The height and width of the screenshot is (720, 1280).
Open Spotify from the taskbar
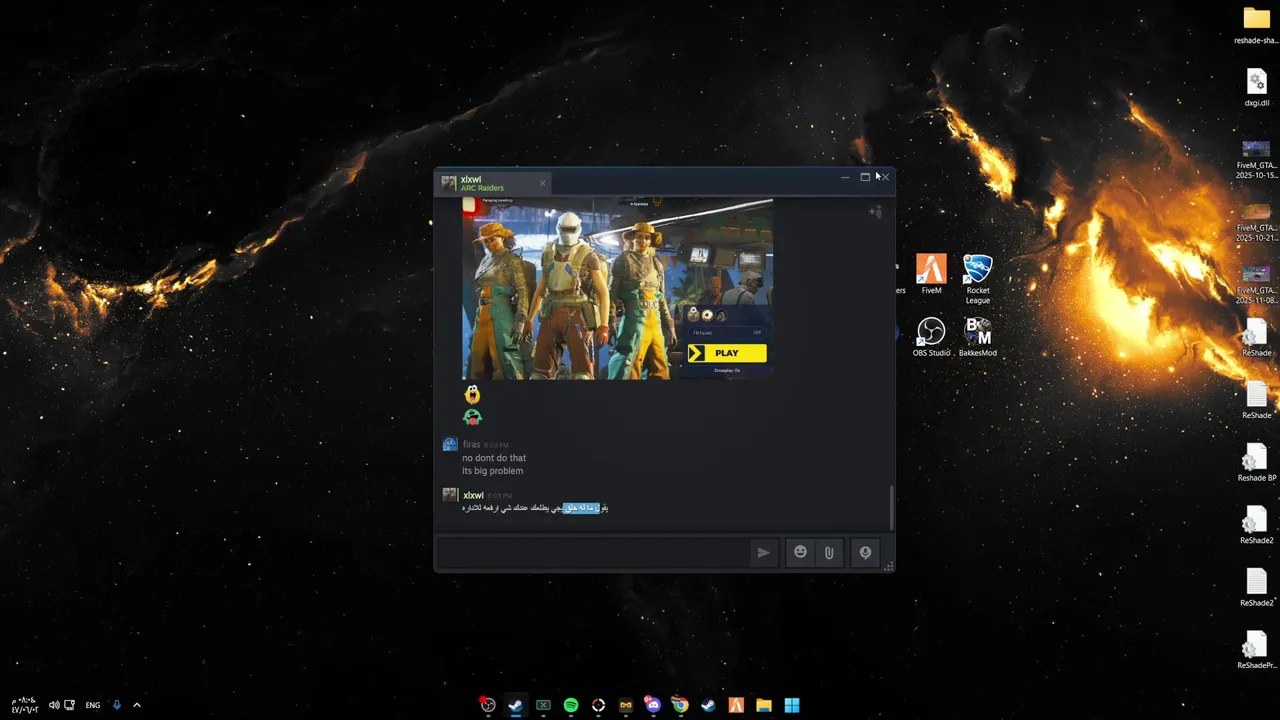[571, 705]
